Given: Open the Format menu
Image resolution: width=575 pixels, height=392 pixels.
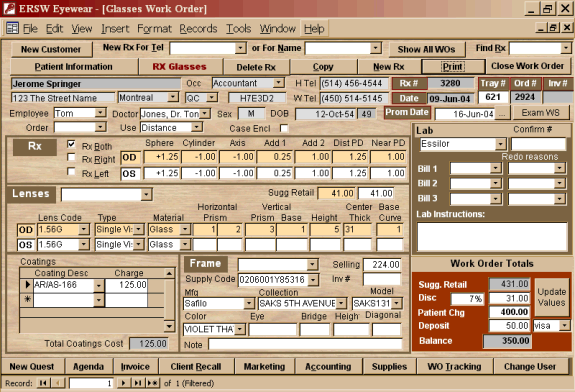Looking at the screenshot, I should coord(154,29).
